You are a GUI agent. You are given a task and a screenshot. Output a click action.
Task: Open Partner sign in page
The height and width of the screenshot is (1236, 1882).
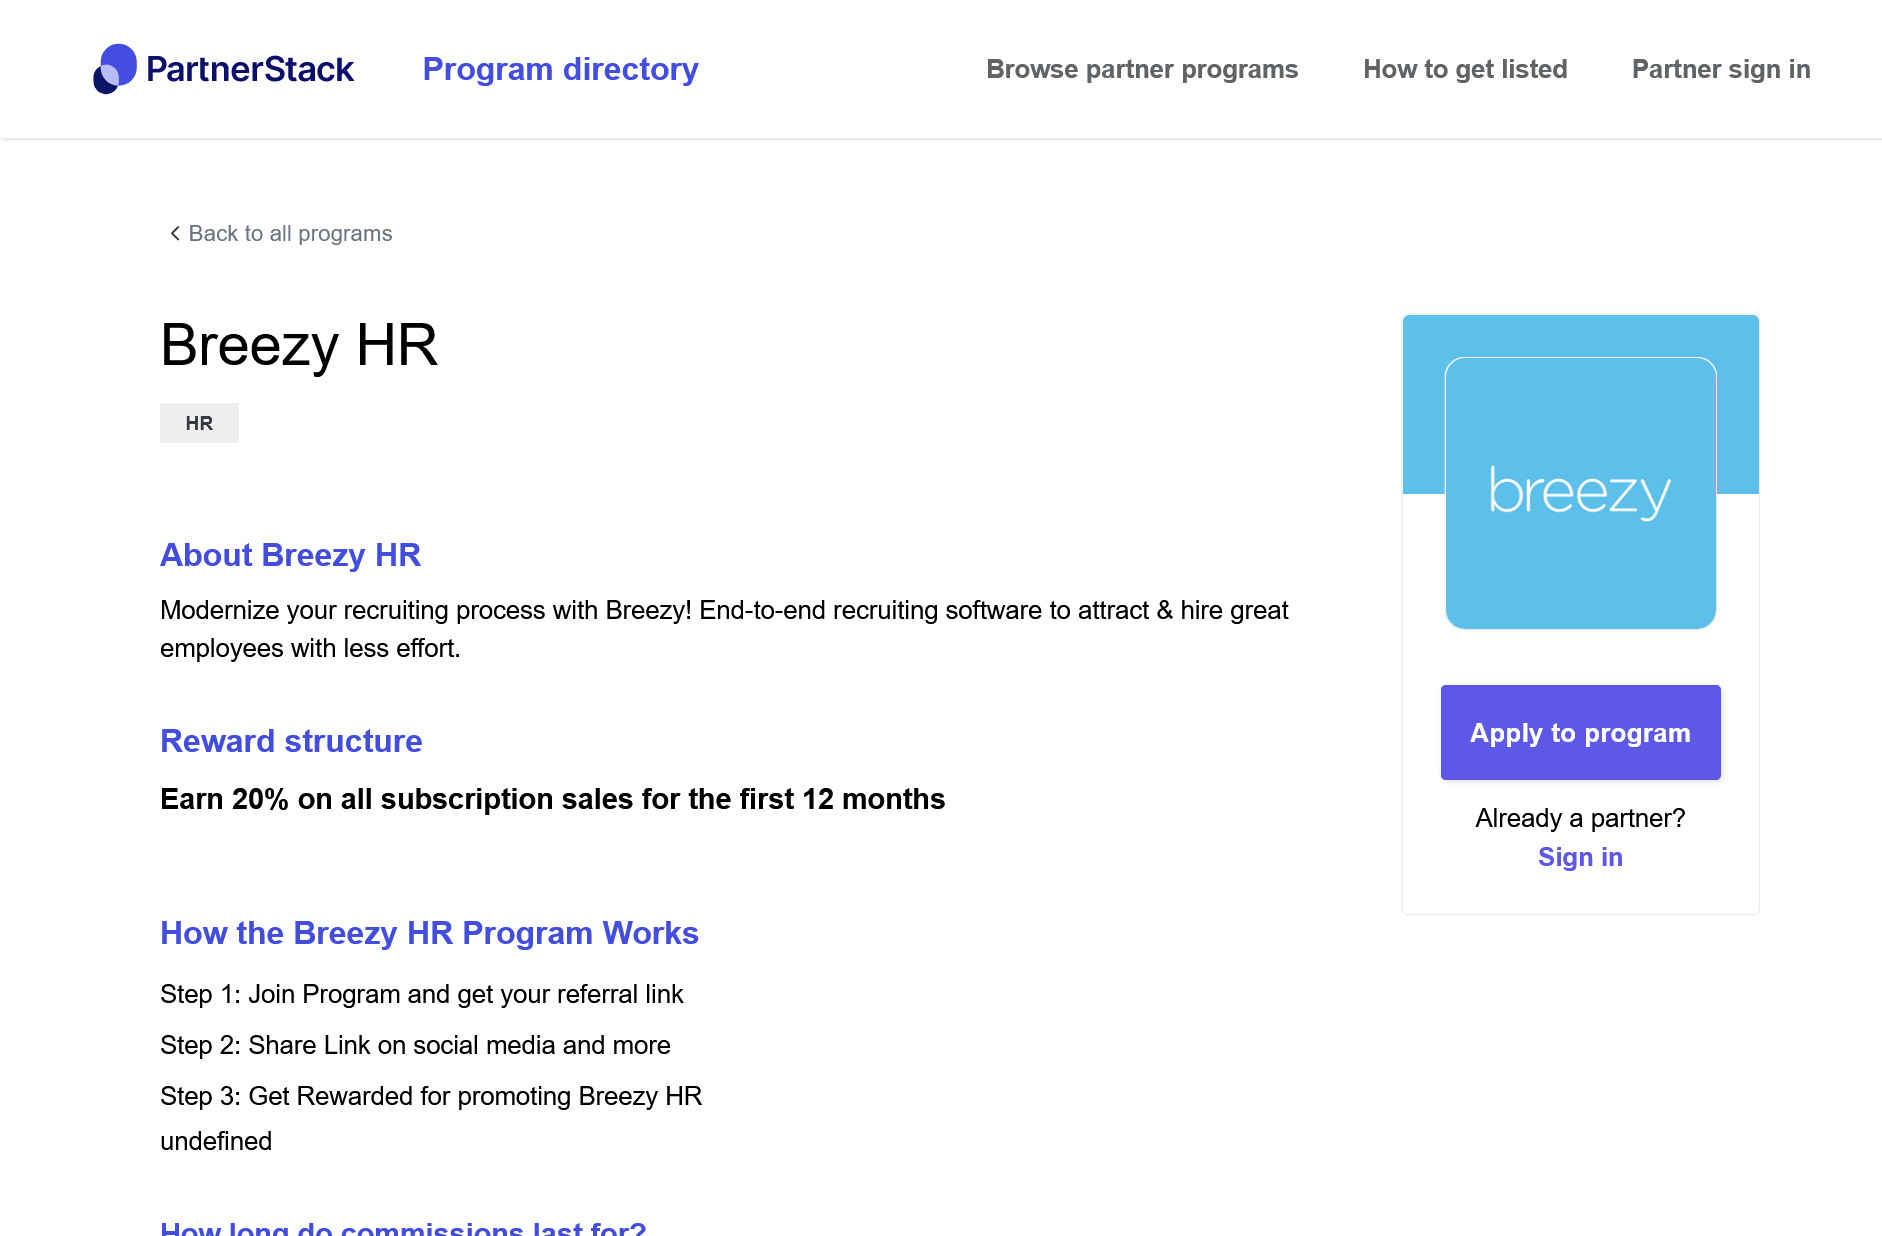point(1721,69)
